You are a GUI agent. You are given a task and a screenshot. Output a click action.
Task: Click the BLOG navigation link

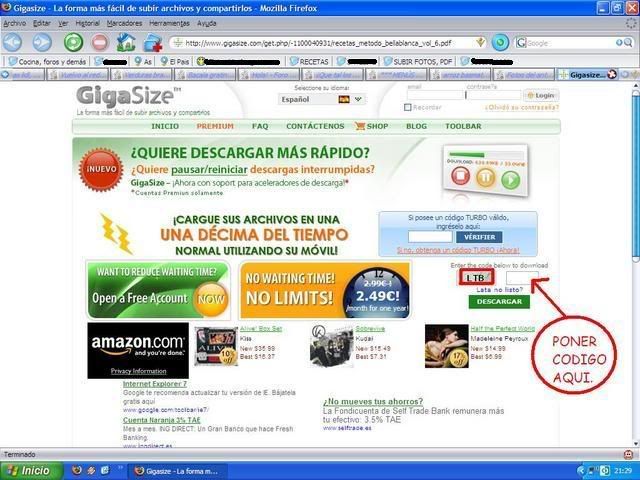click(416, 126)
